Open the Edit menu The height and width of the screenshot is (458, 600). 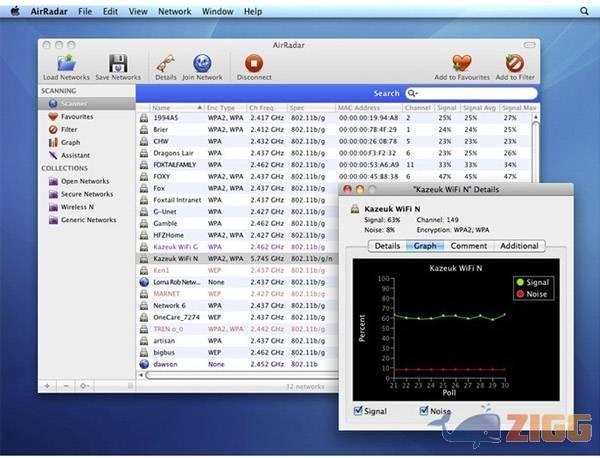coord(110,11)
